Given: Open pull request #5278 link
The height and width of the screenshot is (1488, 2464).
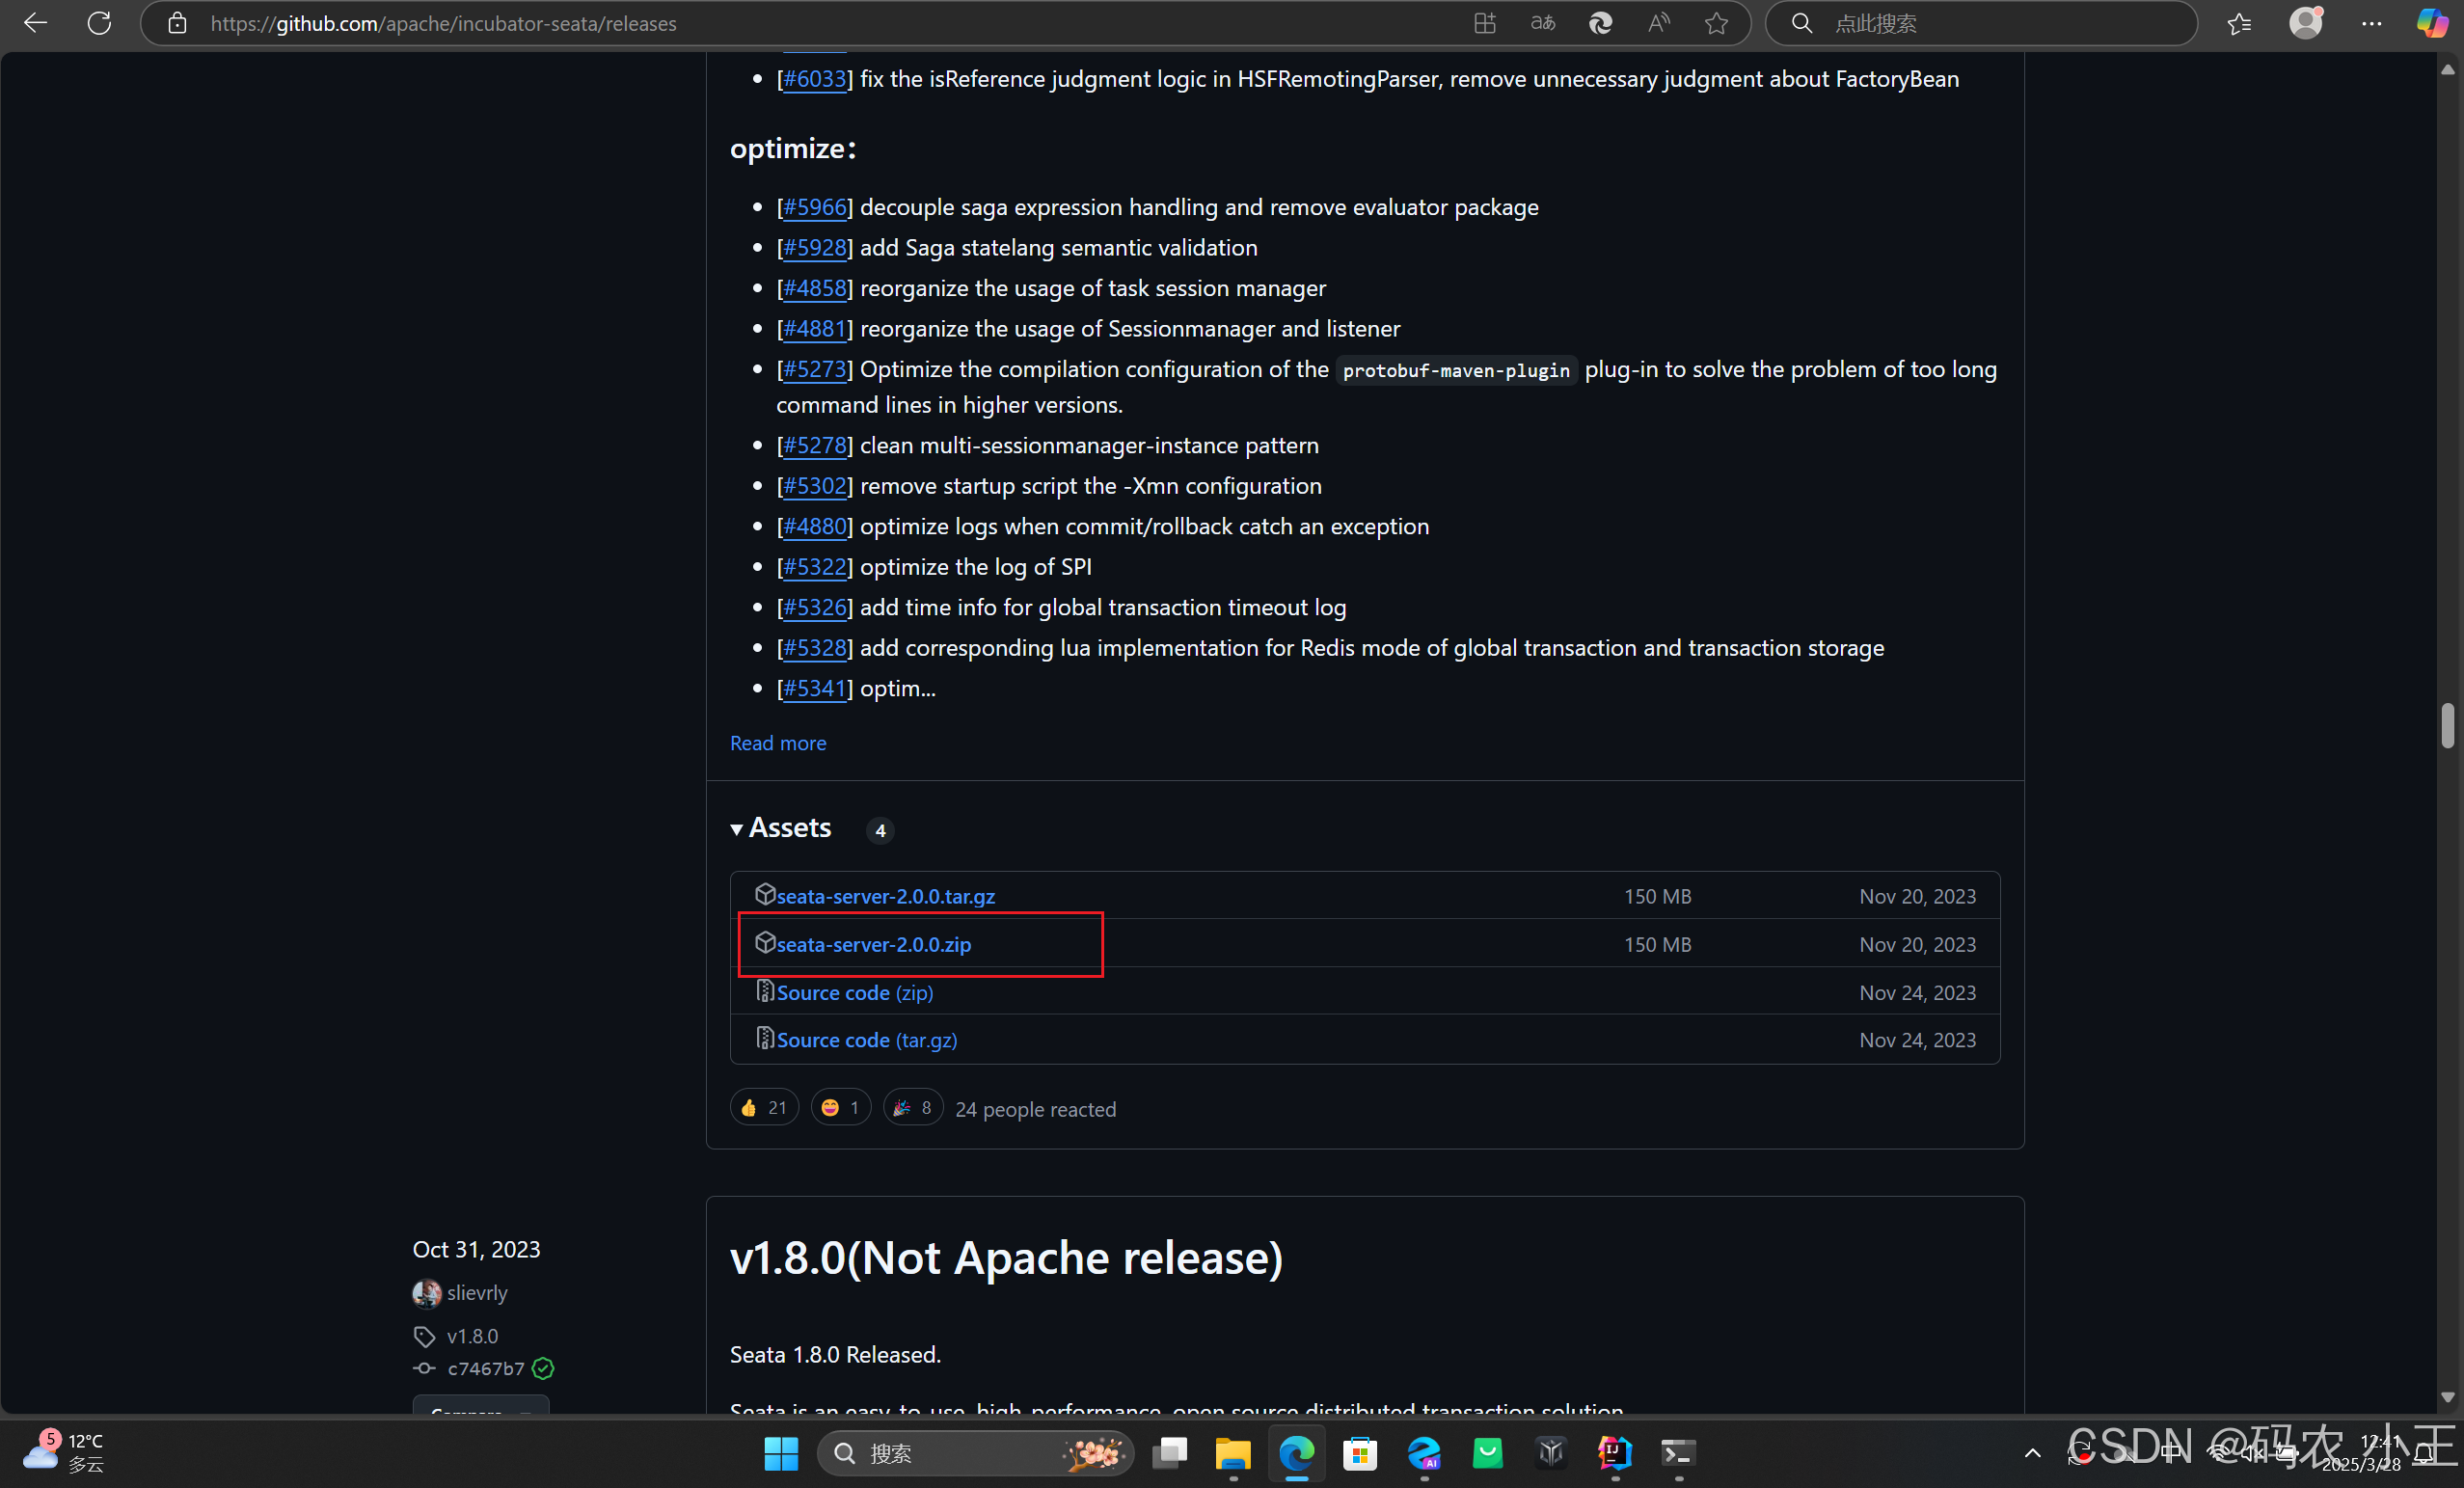Looking at the screenshot, I should click(x=814, y=445).
